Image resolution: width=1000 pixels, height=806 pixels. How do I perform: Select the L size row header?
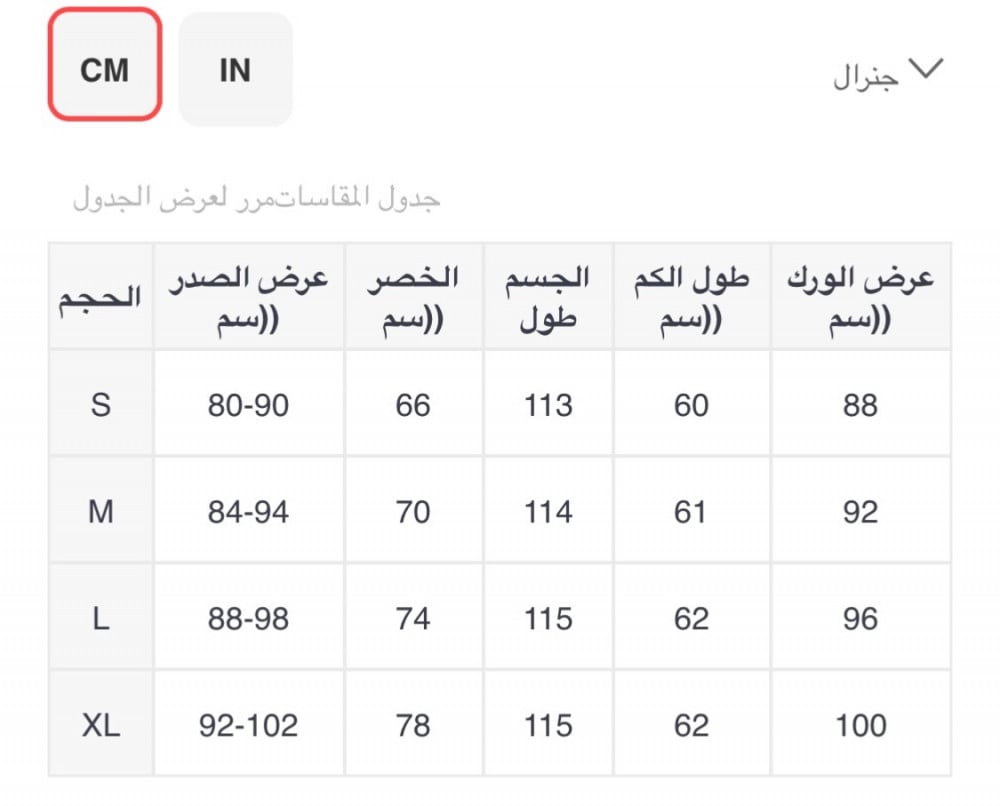[x=100, y=619]
